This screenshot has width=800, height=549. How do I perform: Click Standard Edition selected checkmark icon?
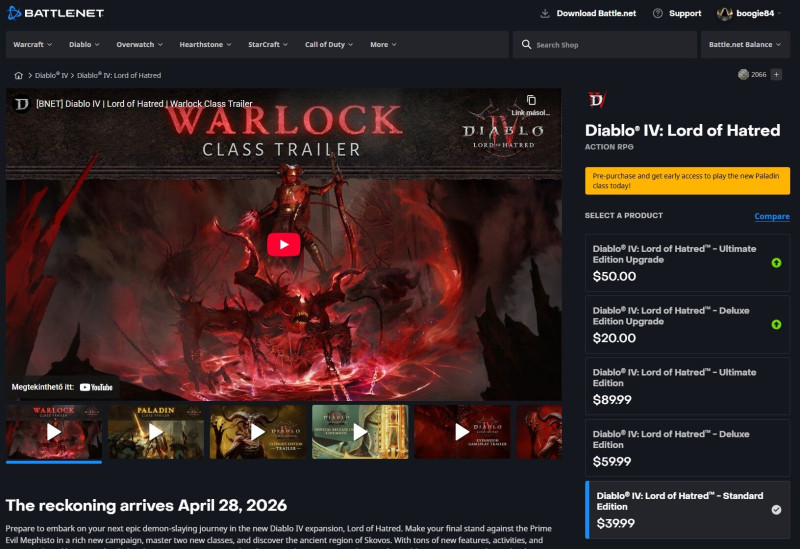click(776, 510)
